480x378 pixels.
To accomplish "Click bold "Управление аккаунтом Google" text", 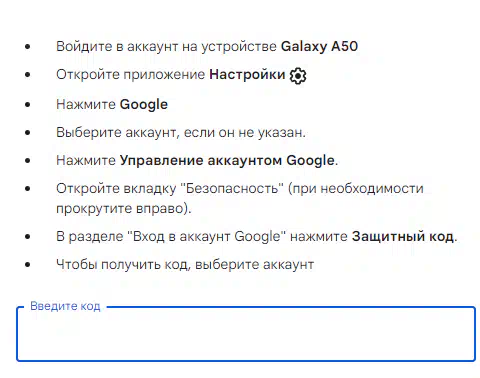I will 227,161.
